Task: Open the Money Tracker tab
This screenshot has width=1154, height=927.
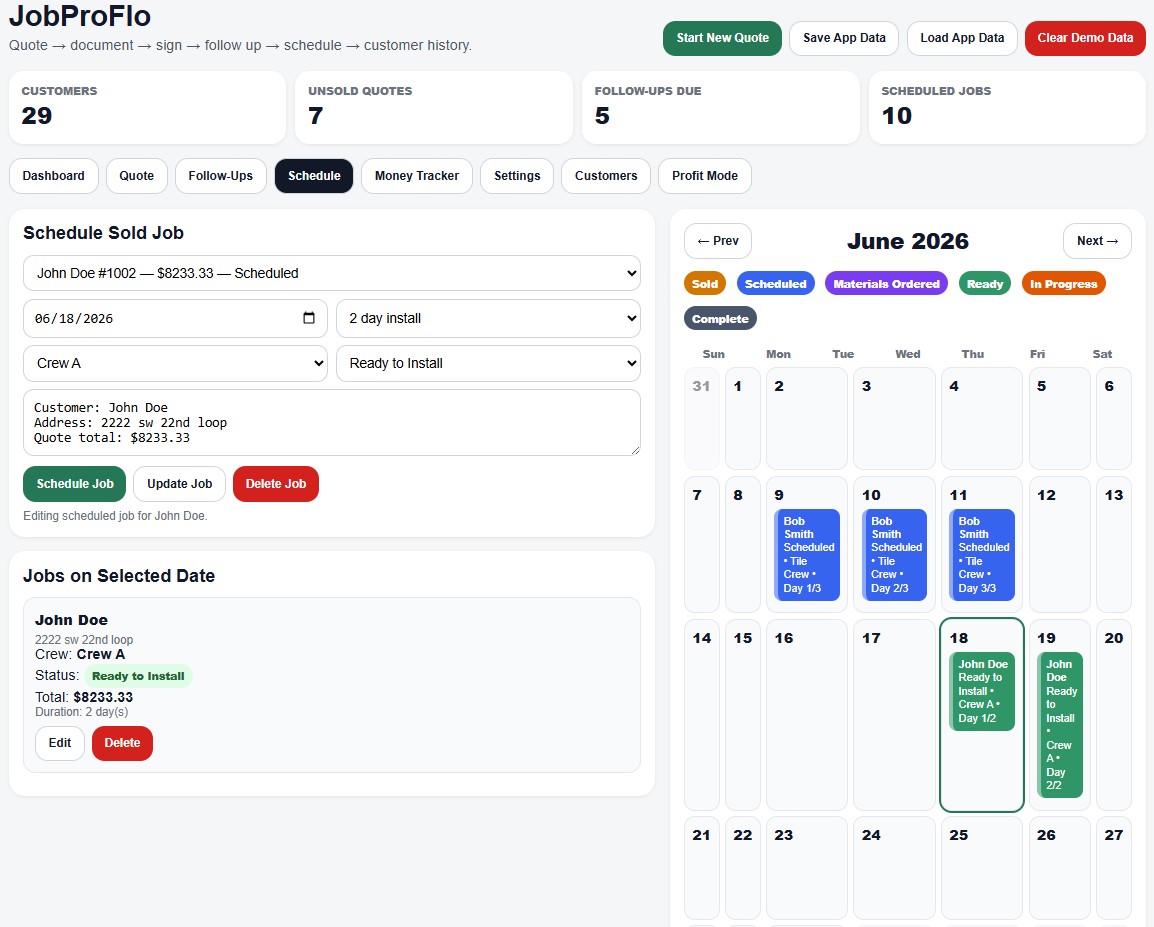Action: 417,176
